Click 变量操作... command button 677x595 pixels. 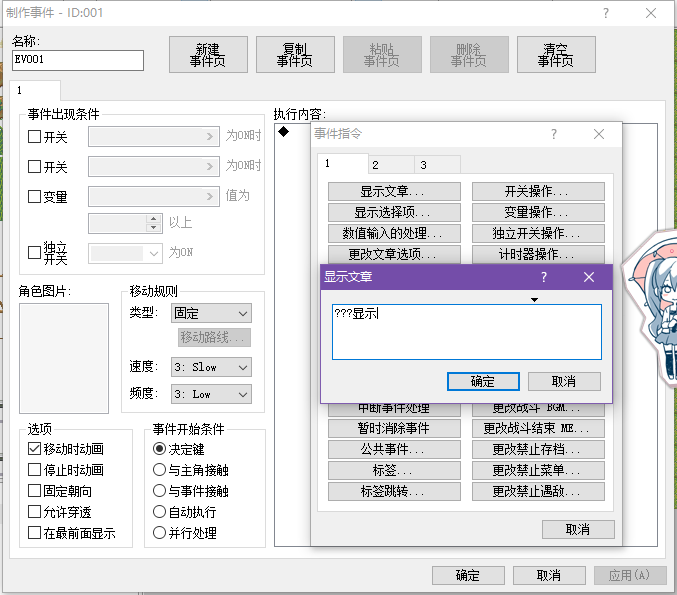coord(538,212)
